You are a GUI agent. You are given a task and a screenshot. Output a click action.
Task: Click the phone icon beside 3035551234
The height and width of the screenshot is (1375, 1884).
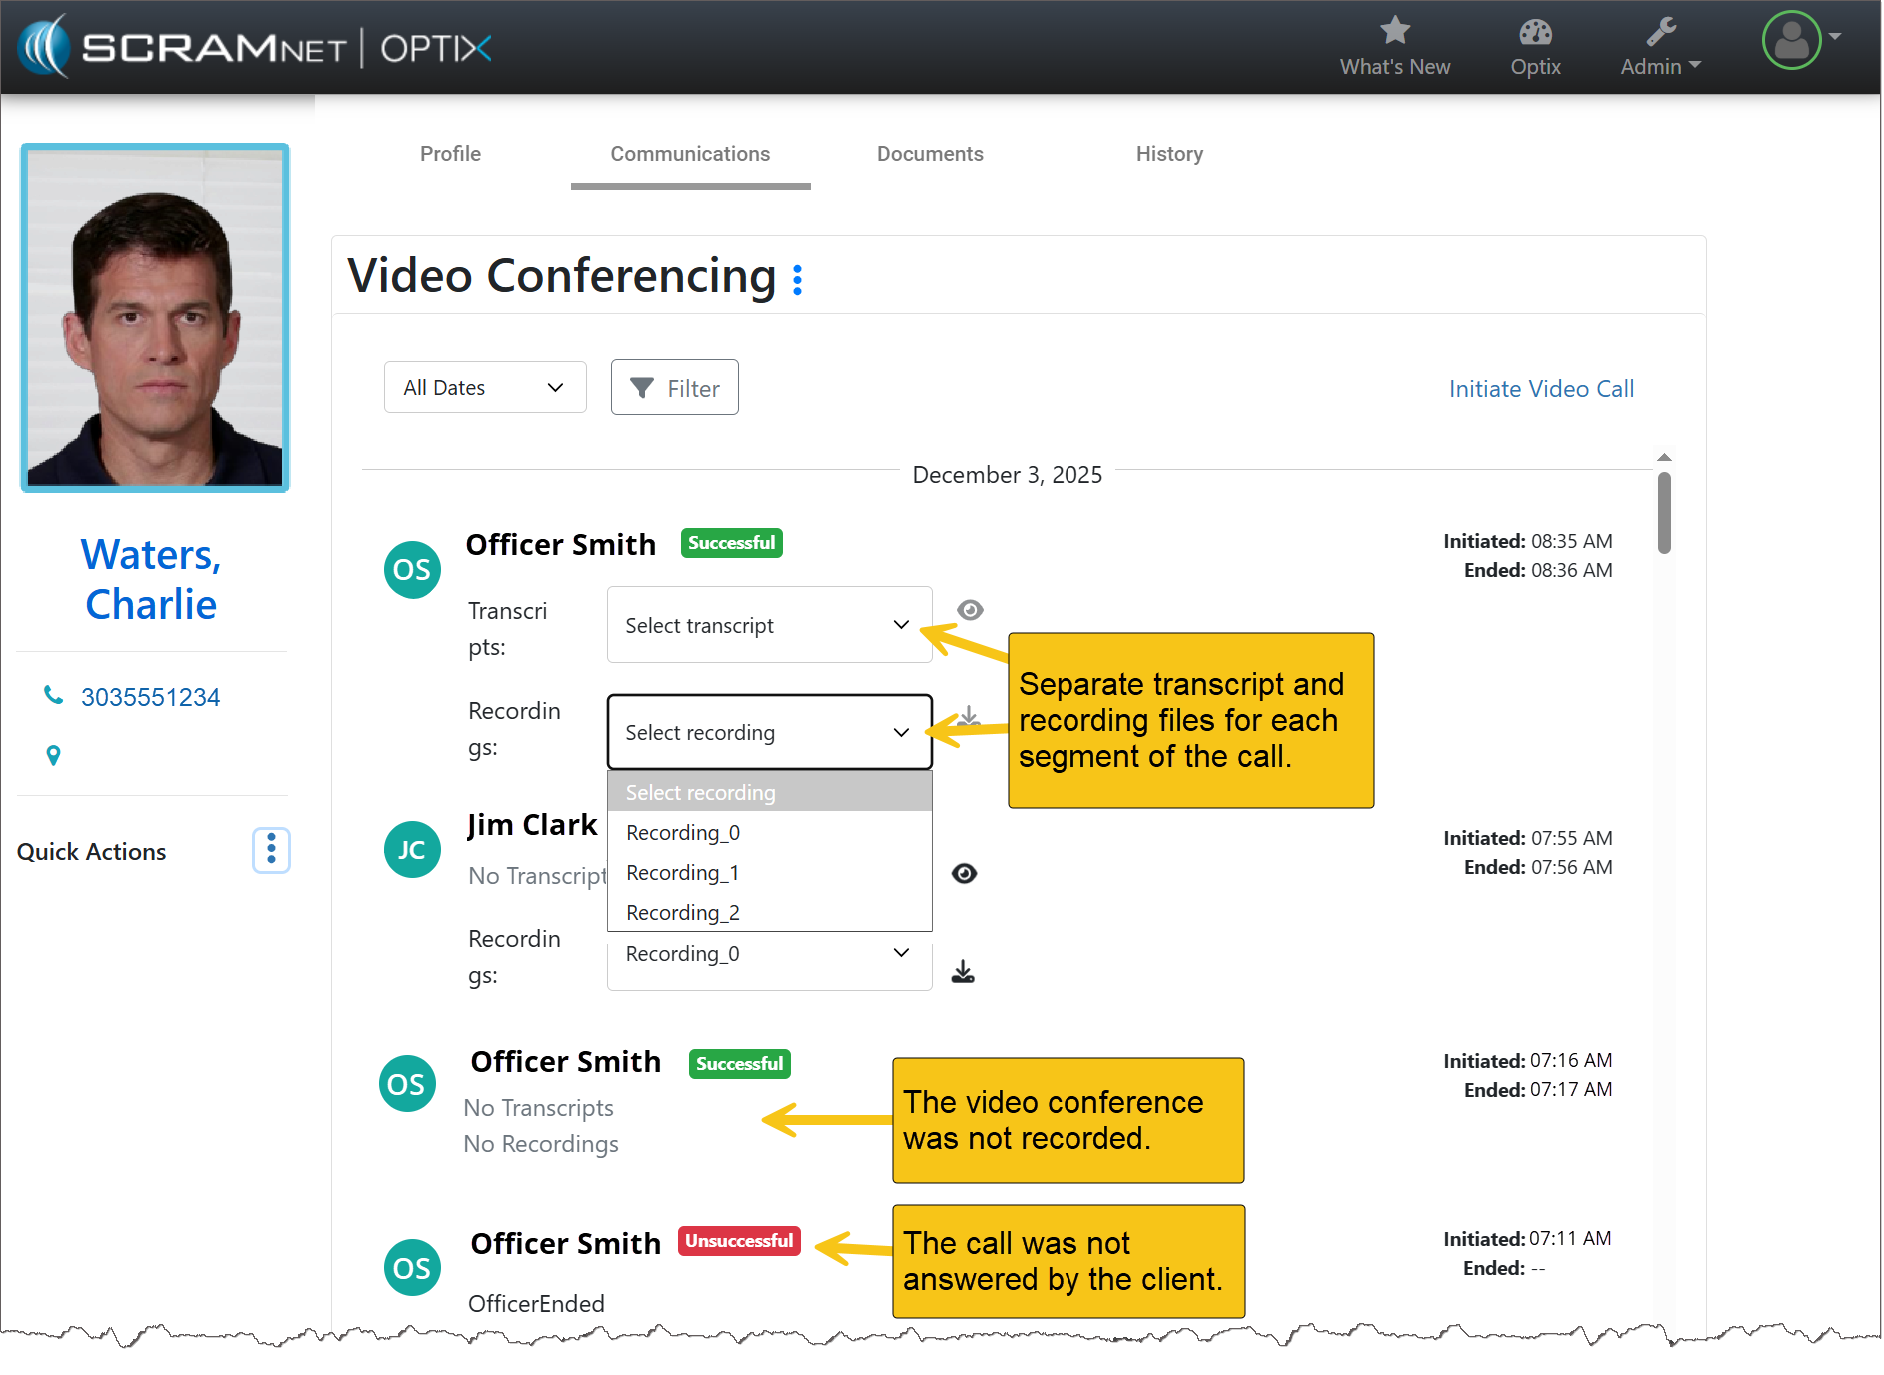(53, 696)
